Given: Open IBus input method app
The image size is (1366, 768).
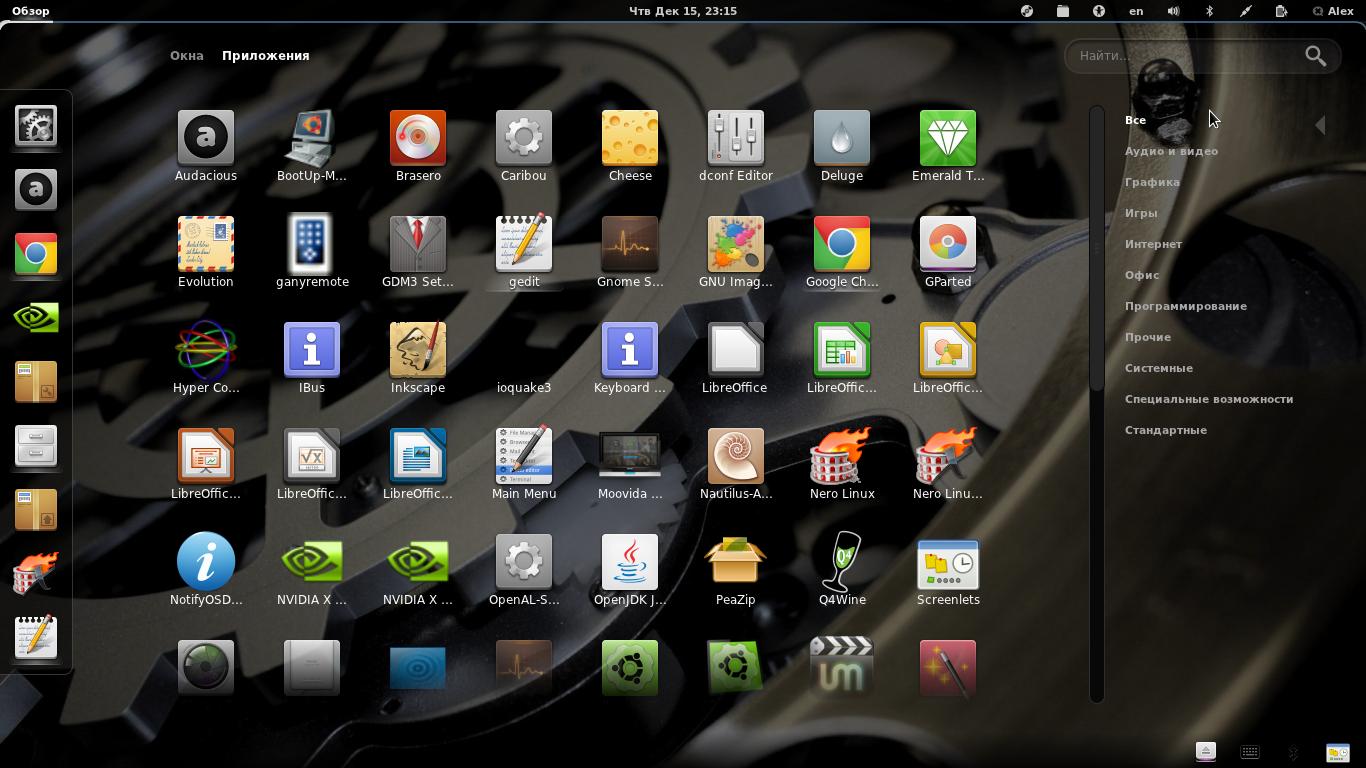Looking at the screenshot, I should 312,358.
